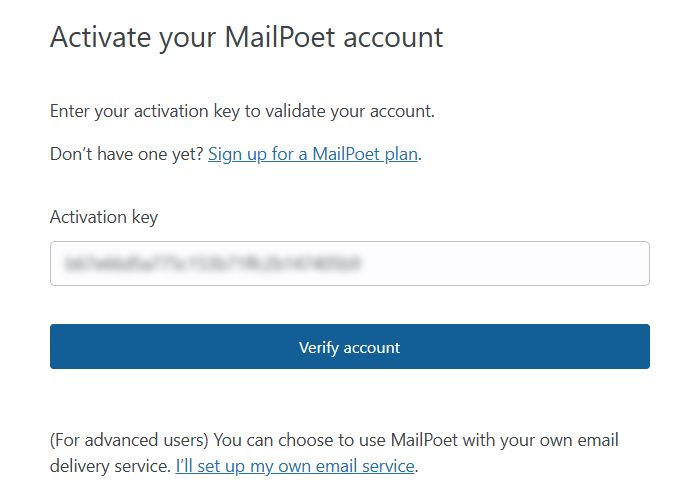Open the "Sign up for a MailPoet plan" link
Image resolution: width=695 pixels, height=487 pixels.
pos(312,154)
